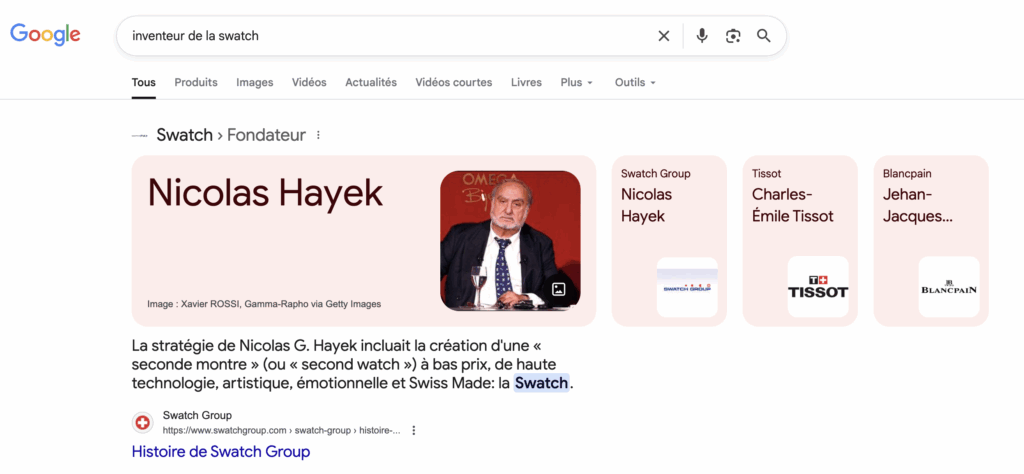
Task: Click Swatch Group site name above URL
Action: [x=197, y=415]
